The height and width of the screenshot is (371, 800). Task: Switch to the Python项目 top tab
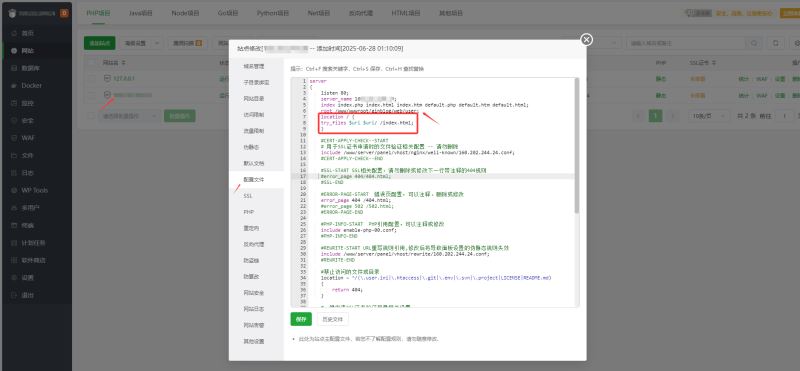point(273,13)
